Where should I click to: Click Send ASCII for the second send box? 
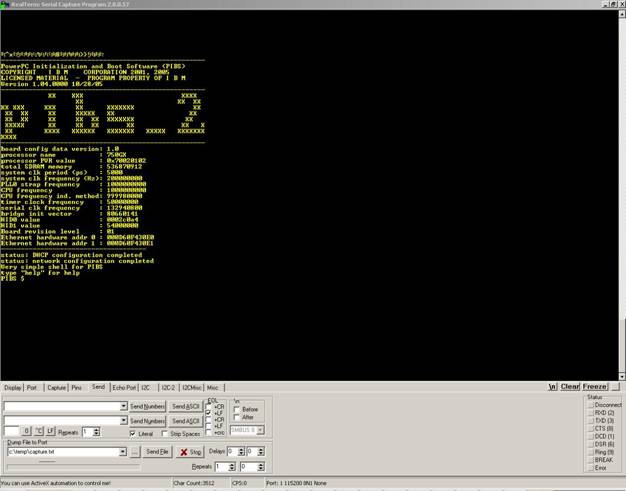tap(186, 421)
